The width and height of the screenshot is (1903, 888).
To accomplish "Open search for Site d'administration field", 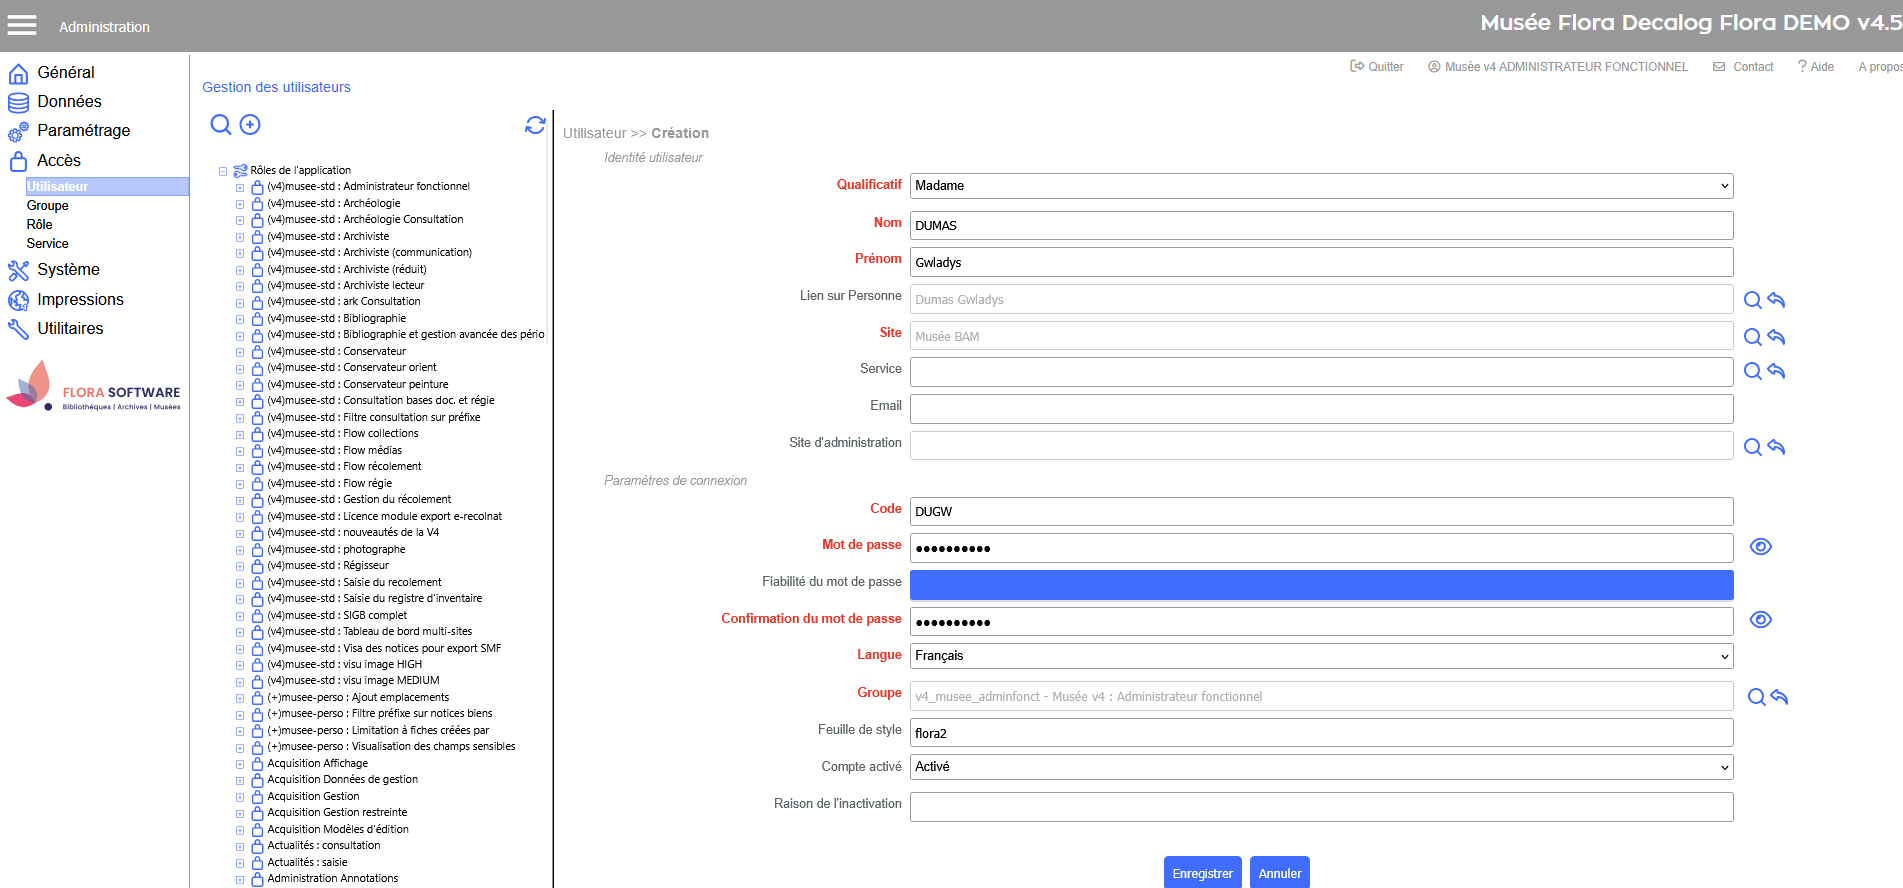I will tap(1752, 447).
